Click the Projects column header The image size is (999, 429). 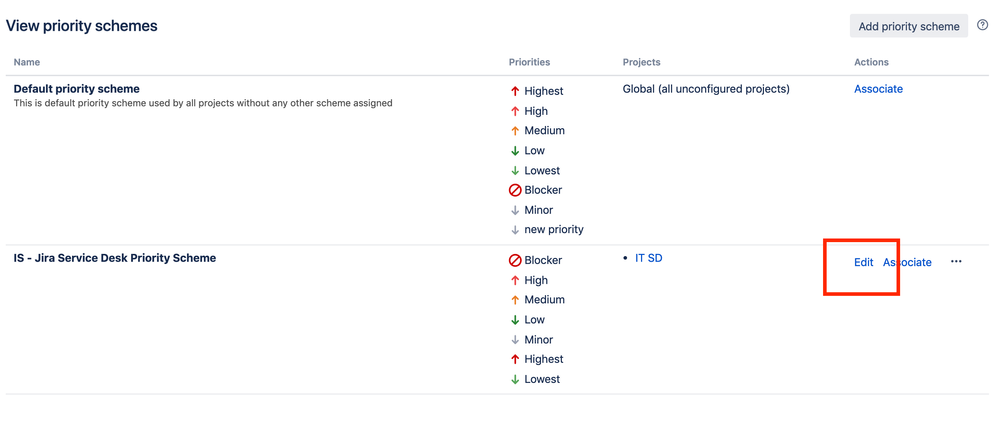pos(642,62)
